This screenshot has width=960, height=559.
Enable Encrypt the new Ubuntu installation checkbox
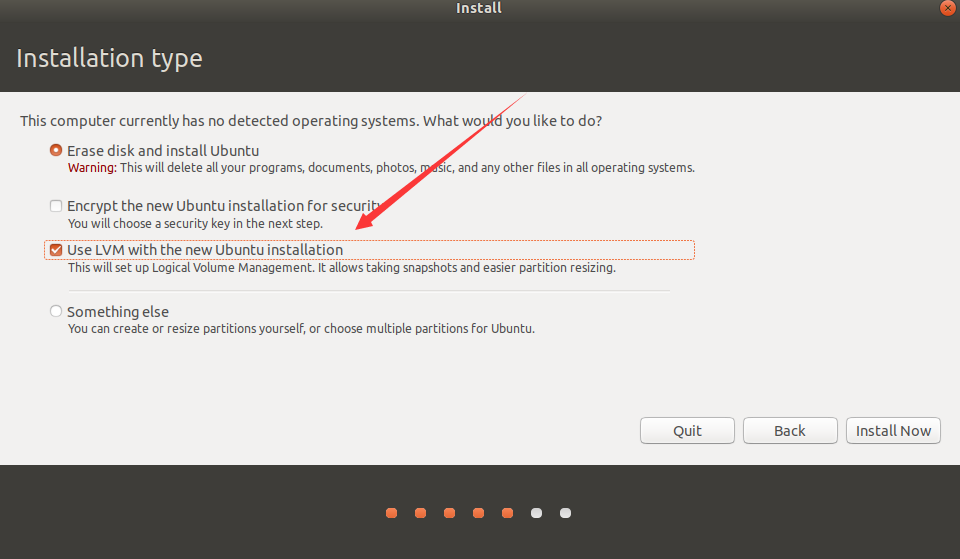pyautogui.click(x=56, y=206)
